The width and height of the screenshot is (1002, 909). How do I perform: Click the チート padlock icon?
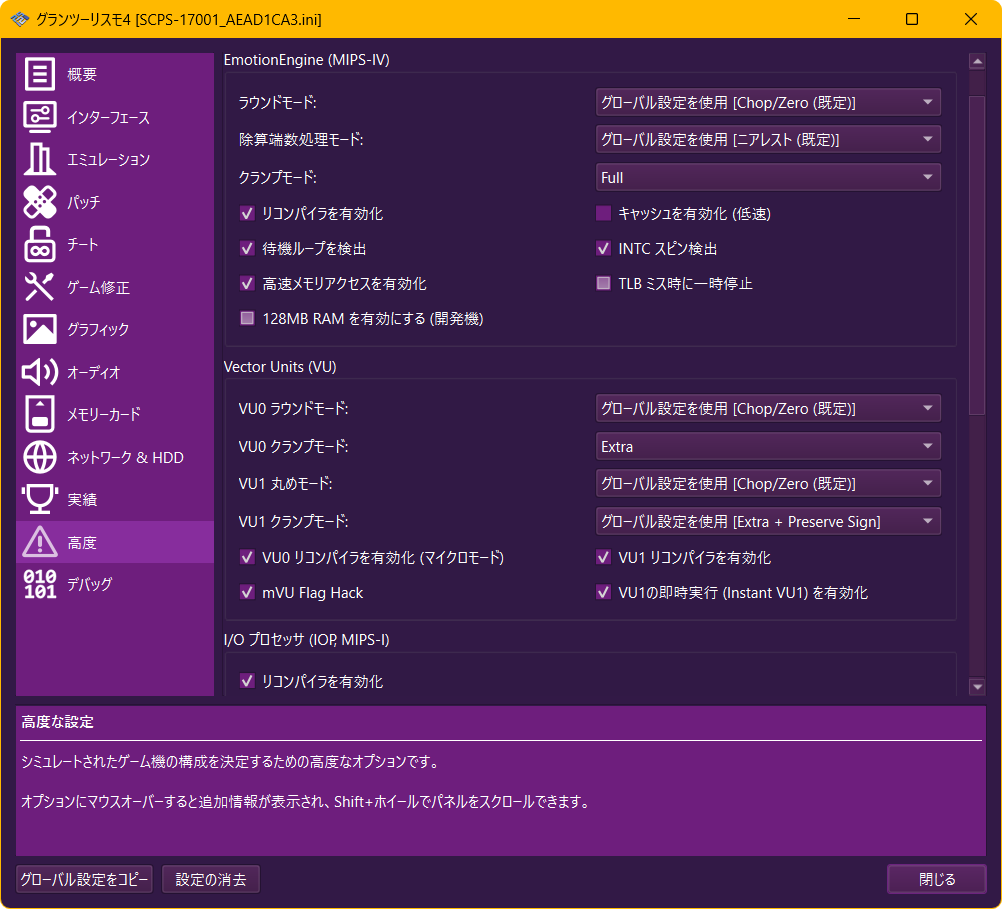(x=40, y=244)
